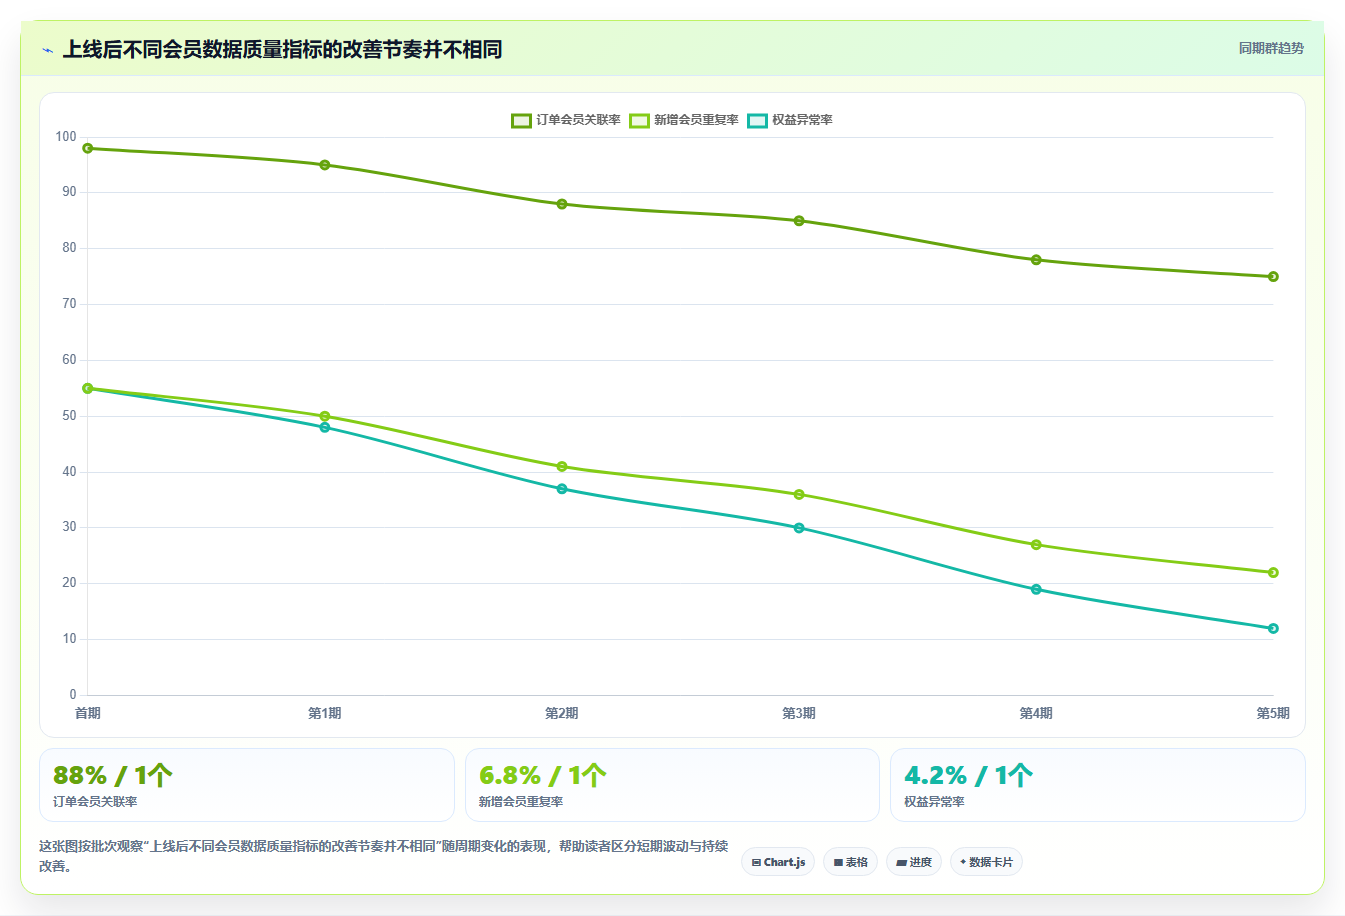Select 订单会员关联率 data point at 第4期

point(1036,260)
